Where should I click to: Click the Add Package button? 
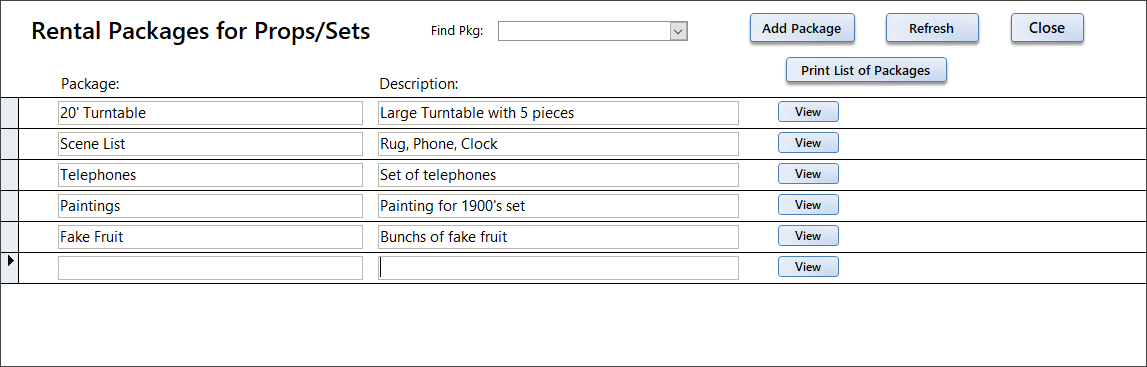tap(802, 29)
